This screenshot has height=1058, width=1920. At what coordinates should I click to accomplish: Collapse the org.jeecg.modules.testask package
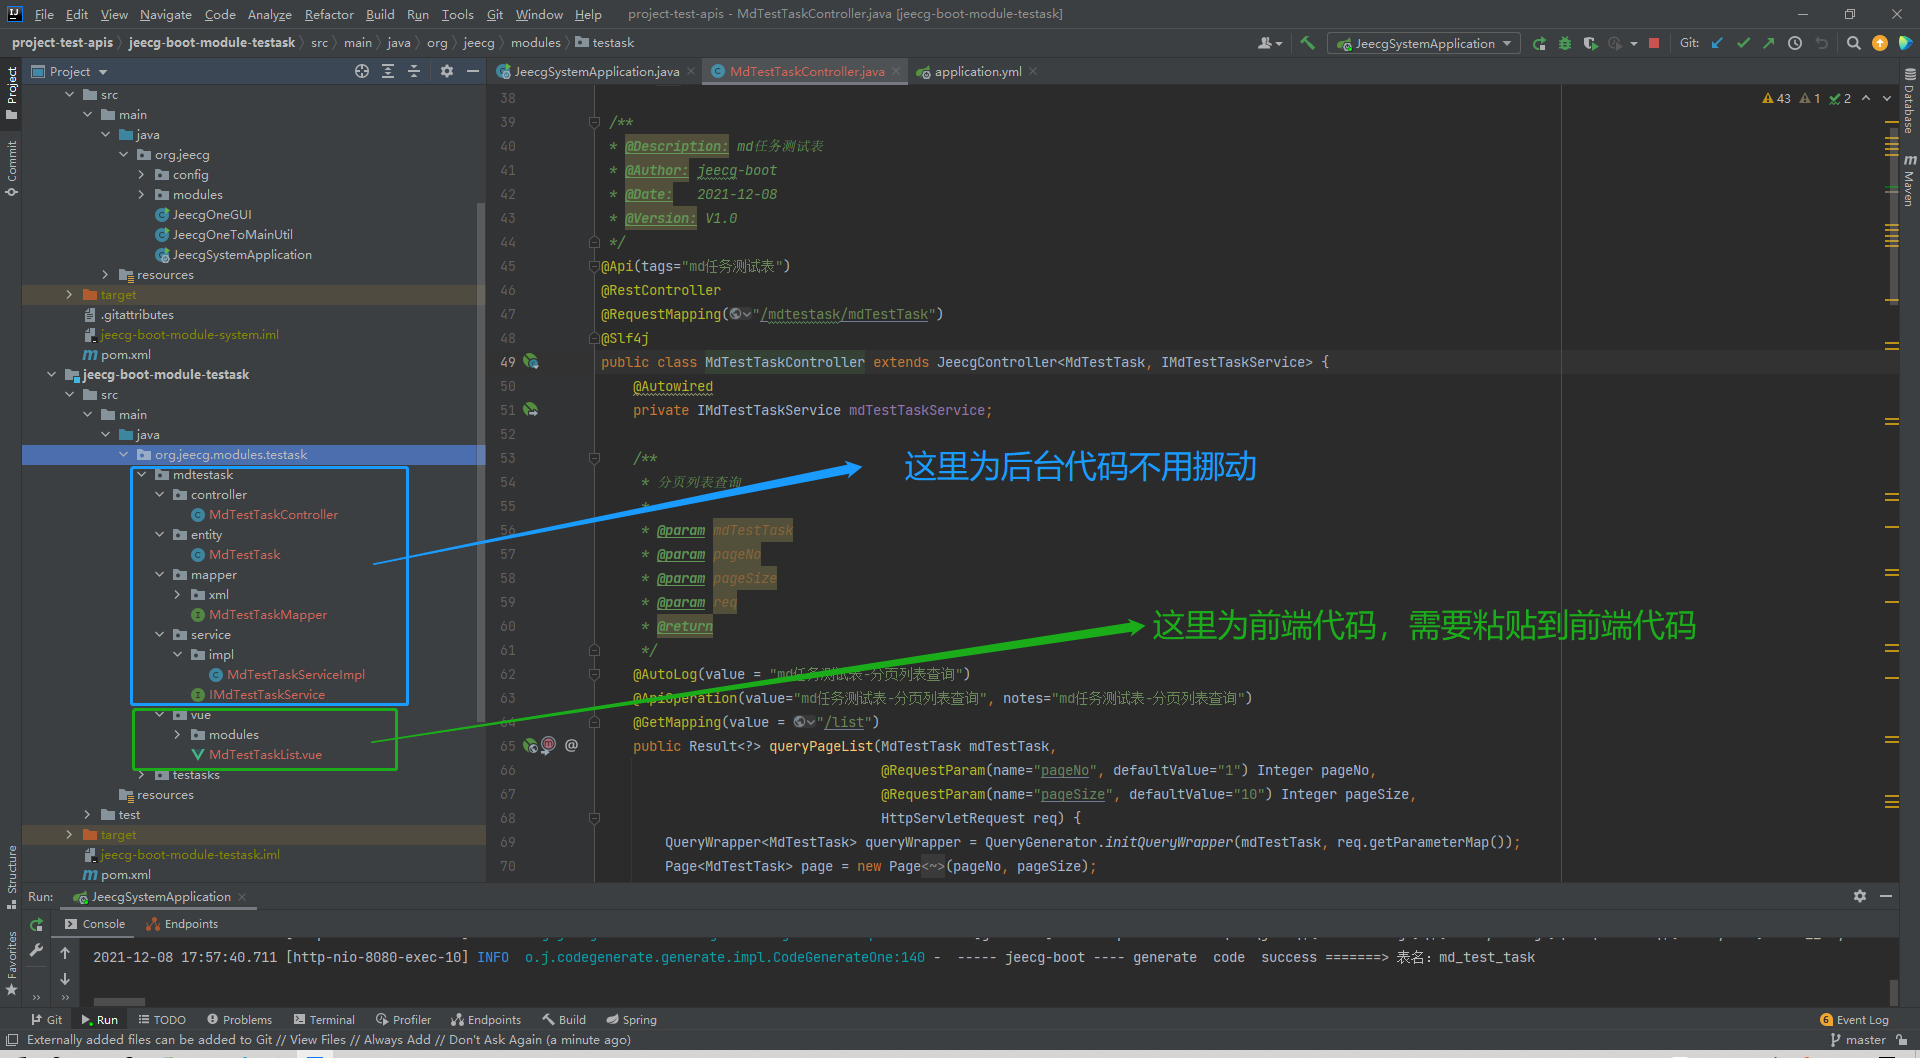pyautogui.click(x=123, y=454)
